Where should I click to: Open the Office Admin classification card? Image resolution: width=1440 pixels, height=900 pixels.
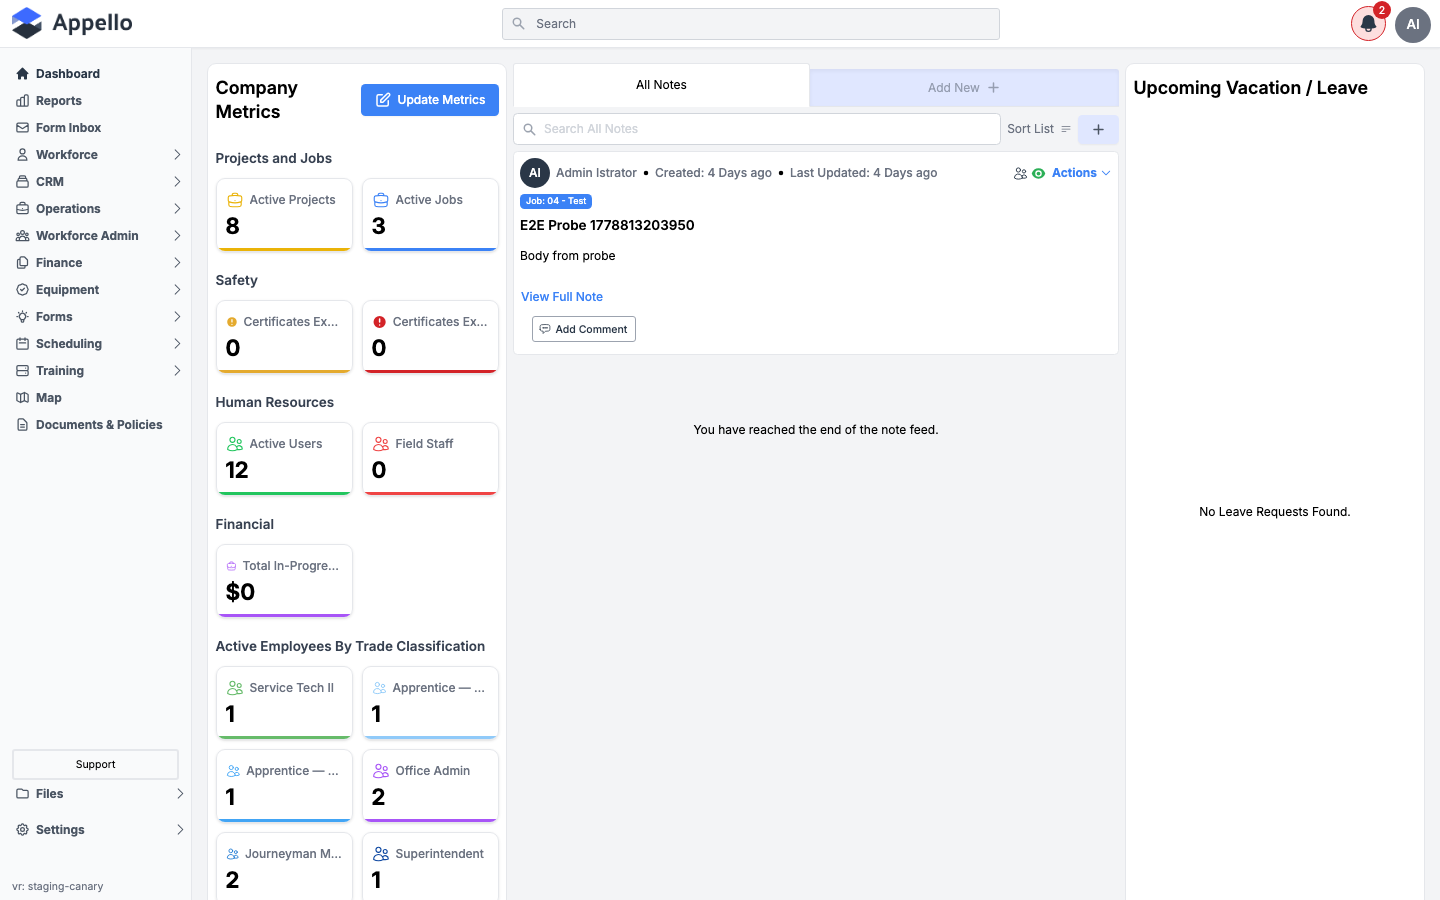point(430,786)
